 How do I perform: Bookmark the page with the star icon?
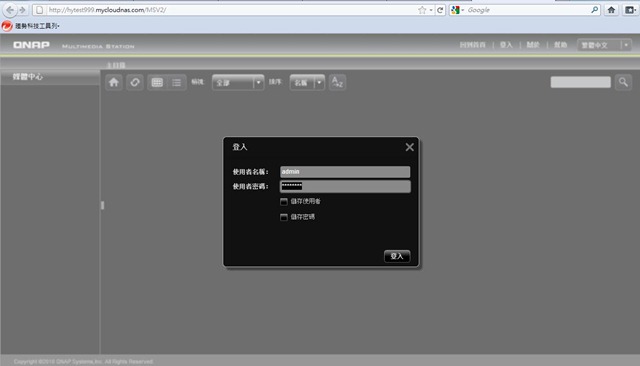click(422, 10)
